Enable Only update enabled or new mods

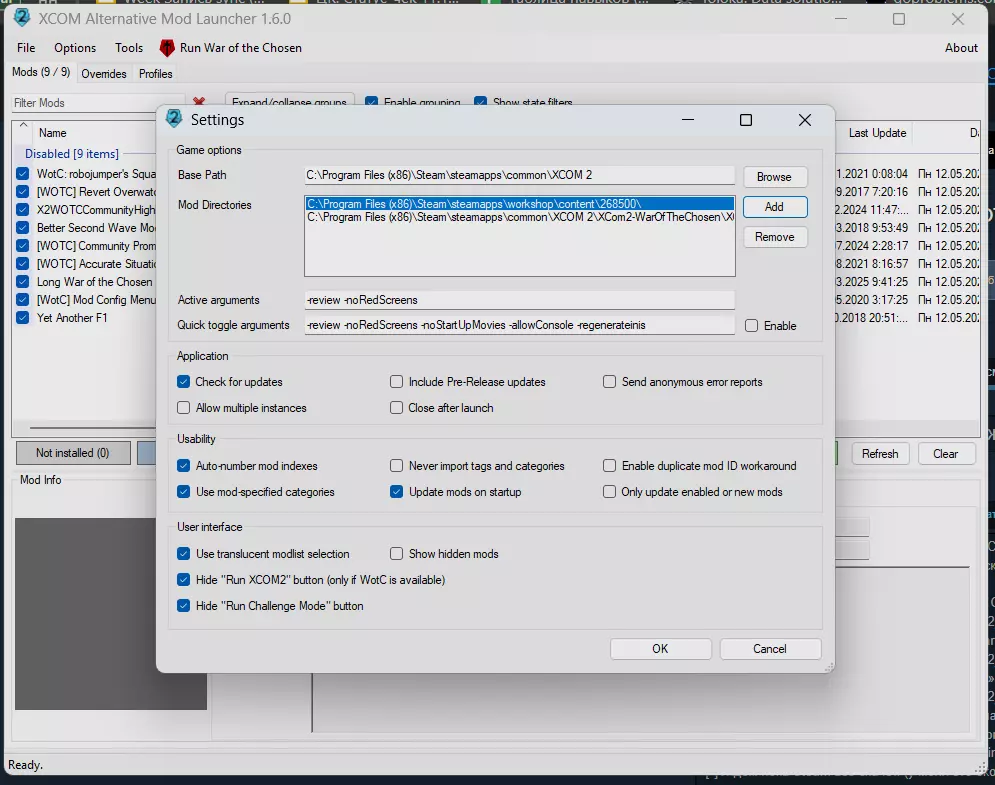click(609, 492)
